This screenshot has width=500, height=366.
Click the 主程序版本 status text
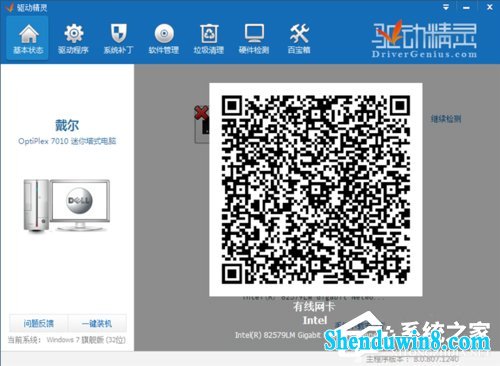pyautogui.click(x=412, y=359)
